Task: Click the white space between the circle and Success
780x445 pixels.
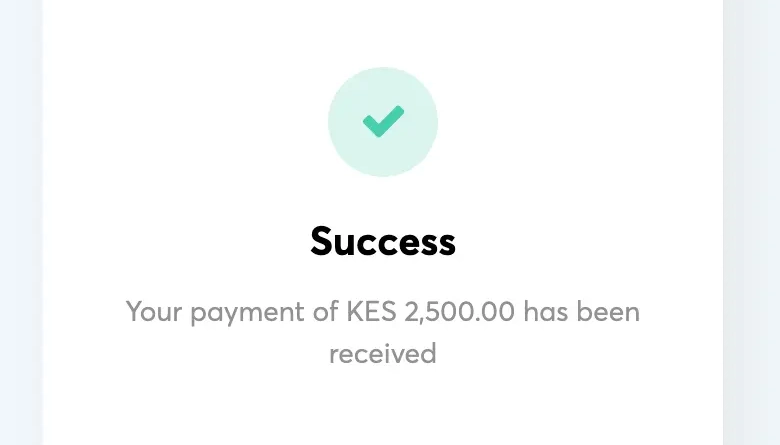Action: tap(383, 200)
